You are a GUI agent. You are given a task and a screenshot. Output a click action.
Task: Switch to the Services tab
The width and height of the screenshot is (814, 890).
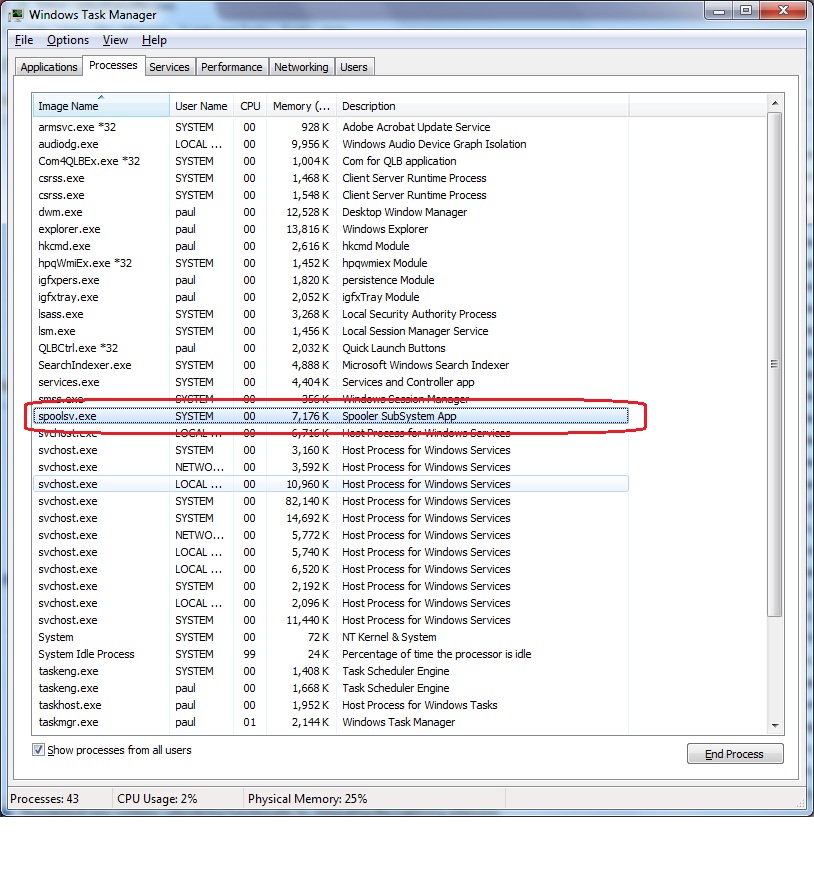click(x=169, y=67)
